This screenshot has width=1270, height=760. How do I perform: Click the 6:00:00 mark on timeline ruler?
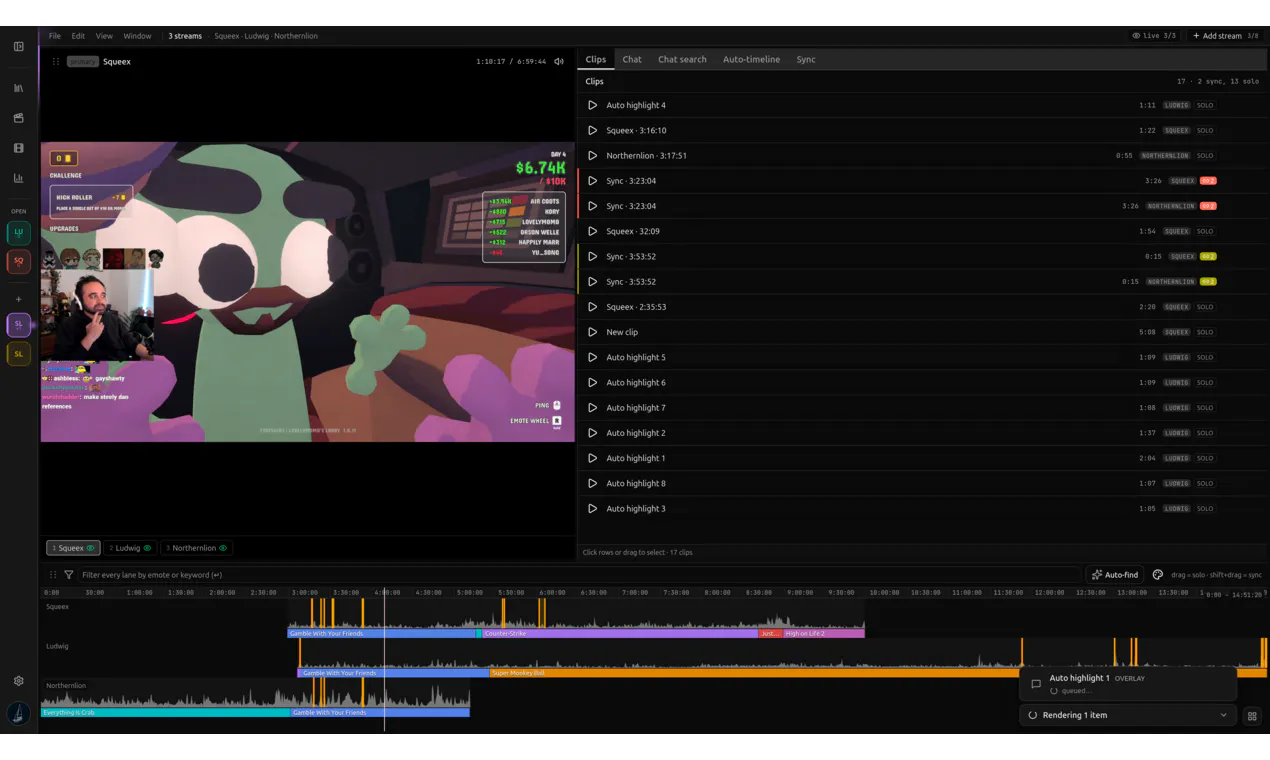click(x=552, y=592)
